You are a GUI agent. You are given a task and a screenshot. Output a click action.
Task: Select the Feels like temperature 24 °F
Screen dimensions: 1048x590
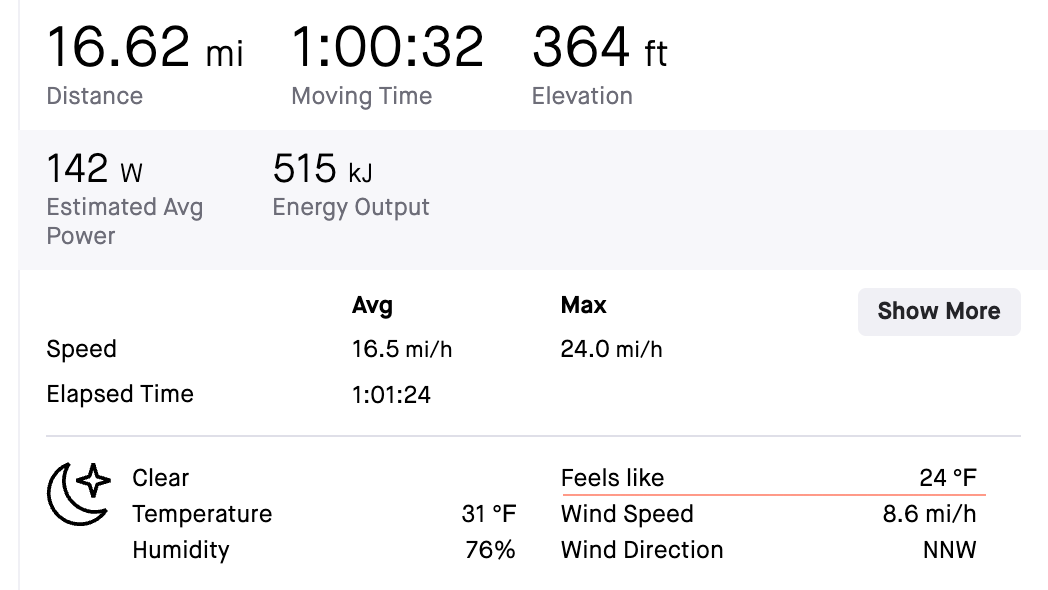(x=945, y=477)
